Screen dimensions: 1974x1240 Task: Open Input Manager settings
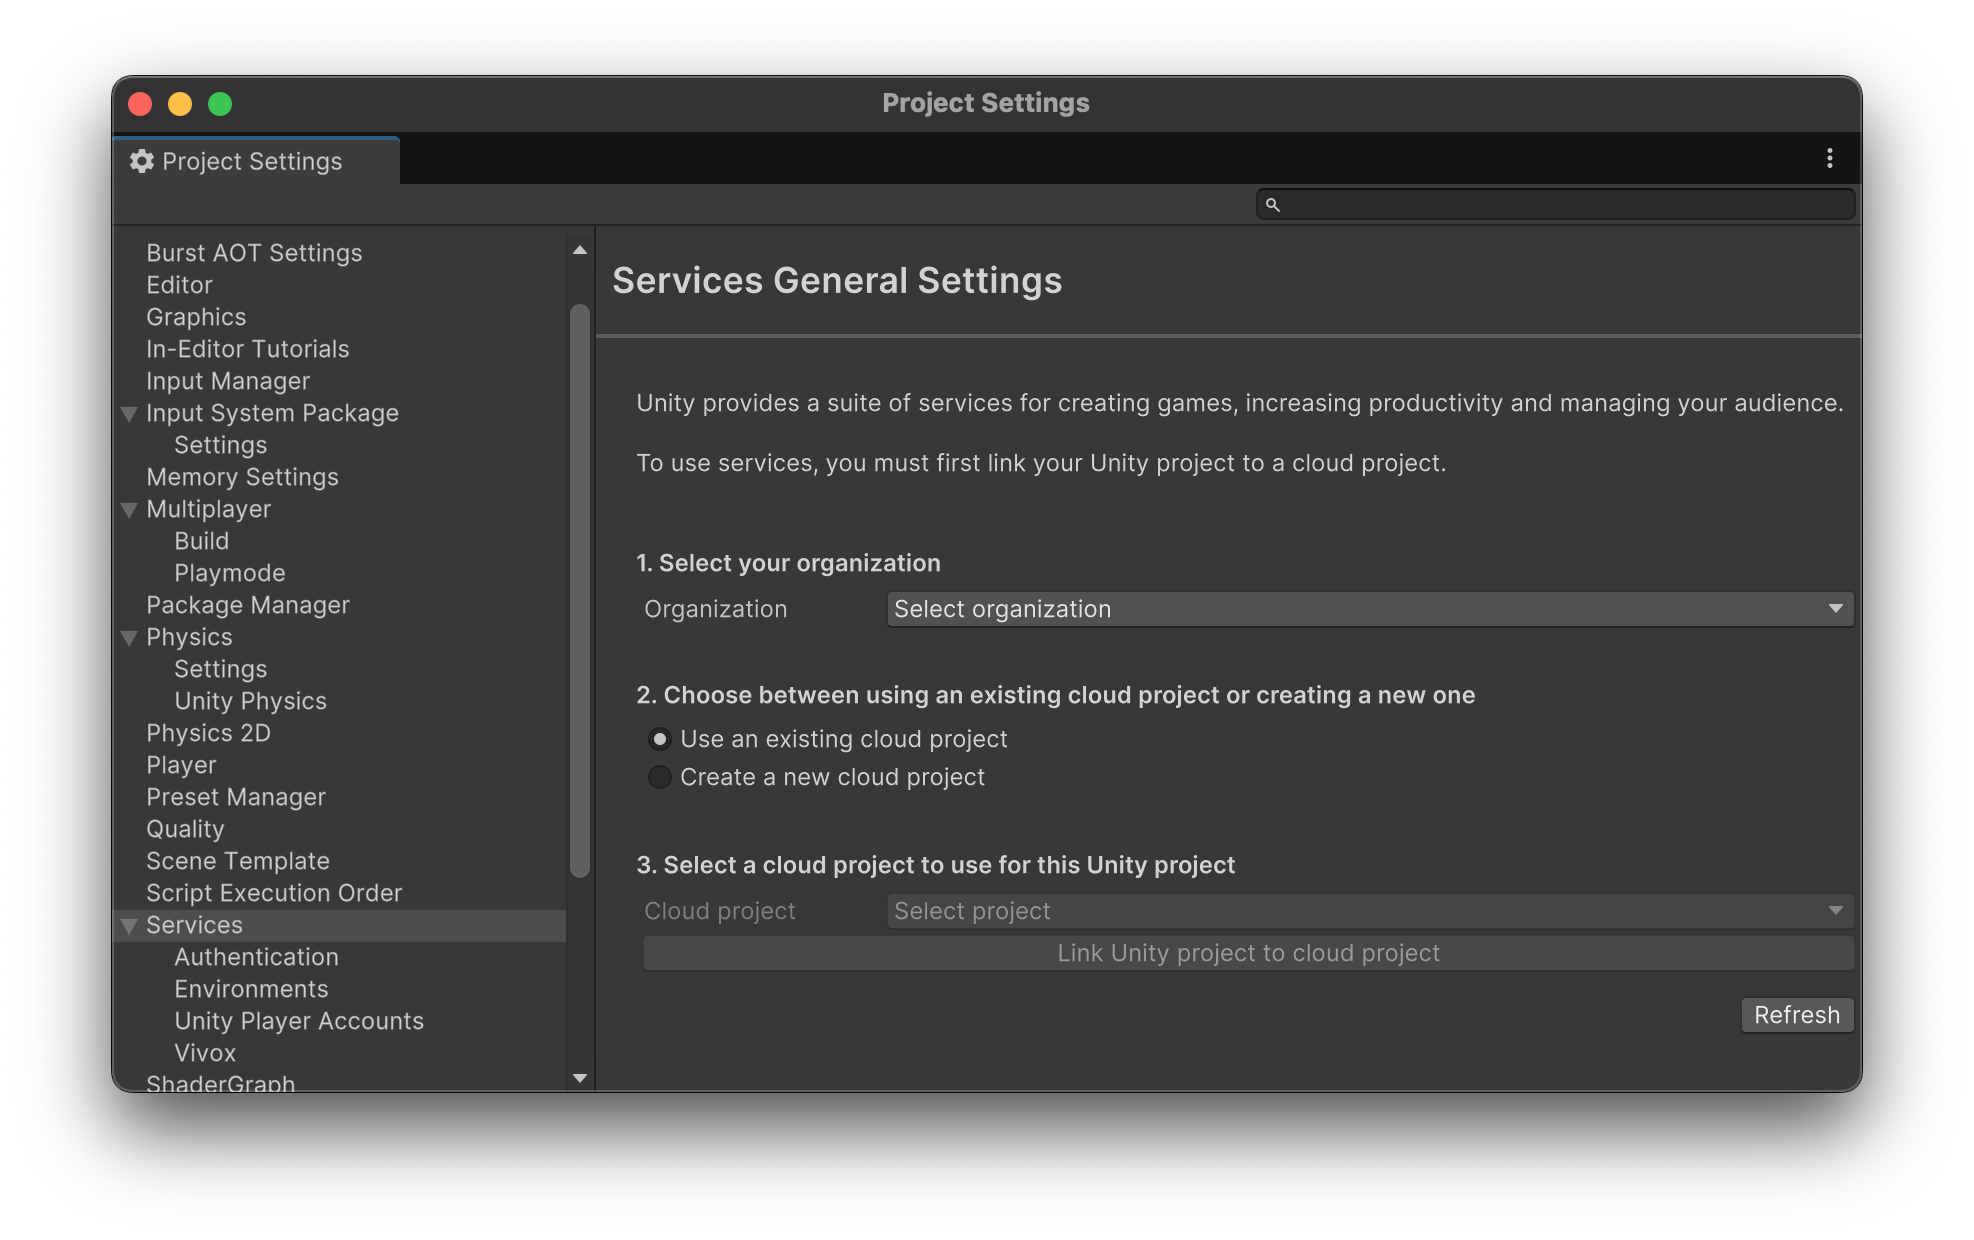[x=228, y=381]
